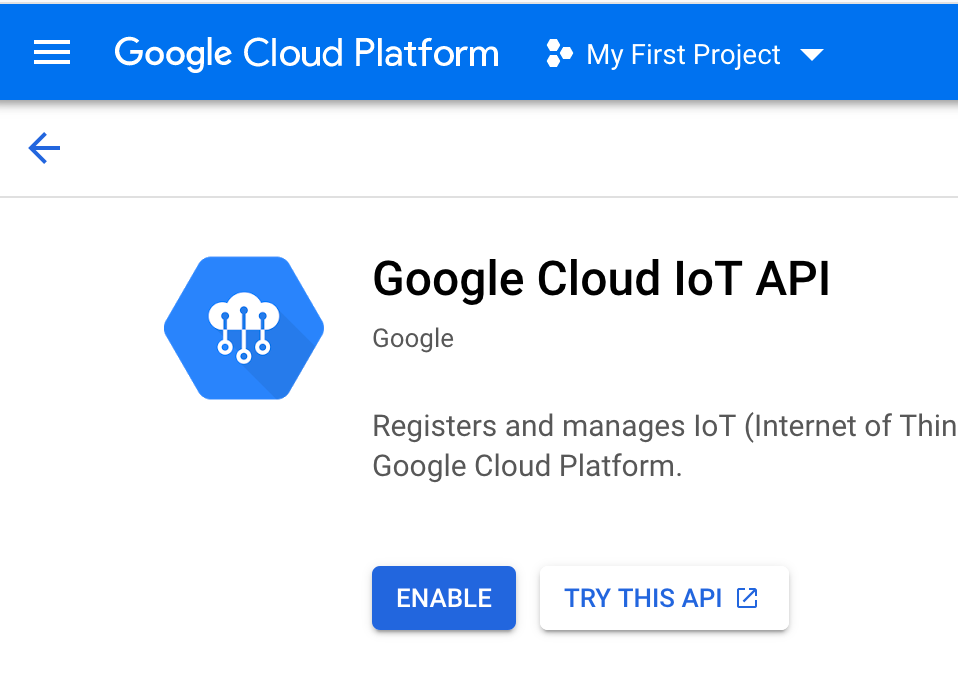958x676 pixels.
Task: Select the Google Cloud IoT API title
Action: pos(601,279)
